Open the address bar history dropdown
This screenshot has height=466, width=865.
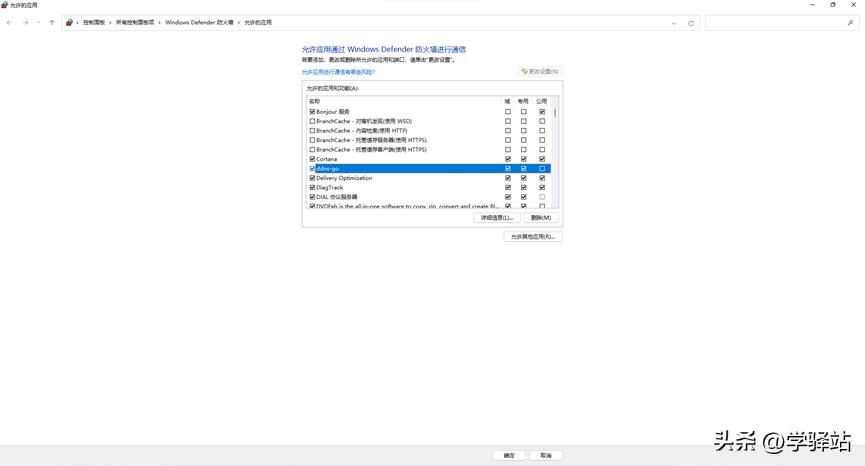click(x=674, y=23)
